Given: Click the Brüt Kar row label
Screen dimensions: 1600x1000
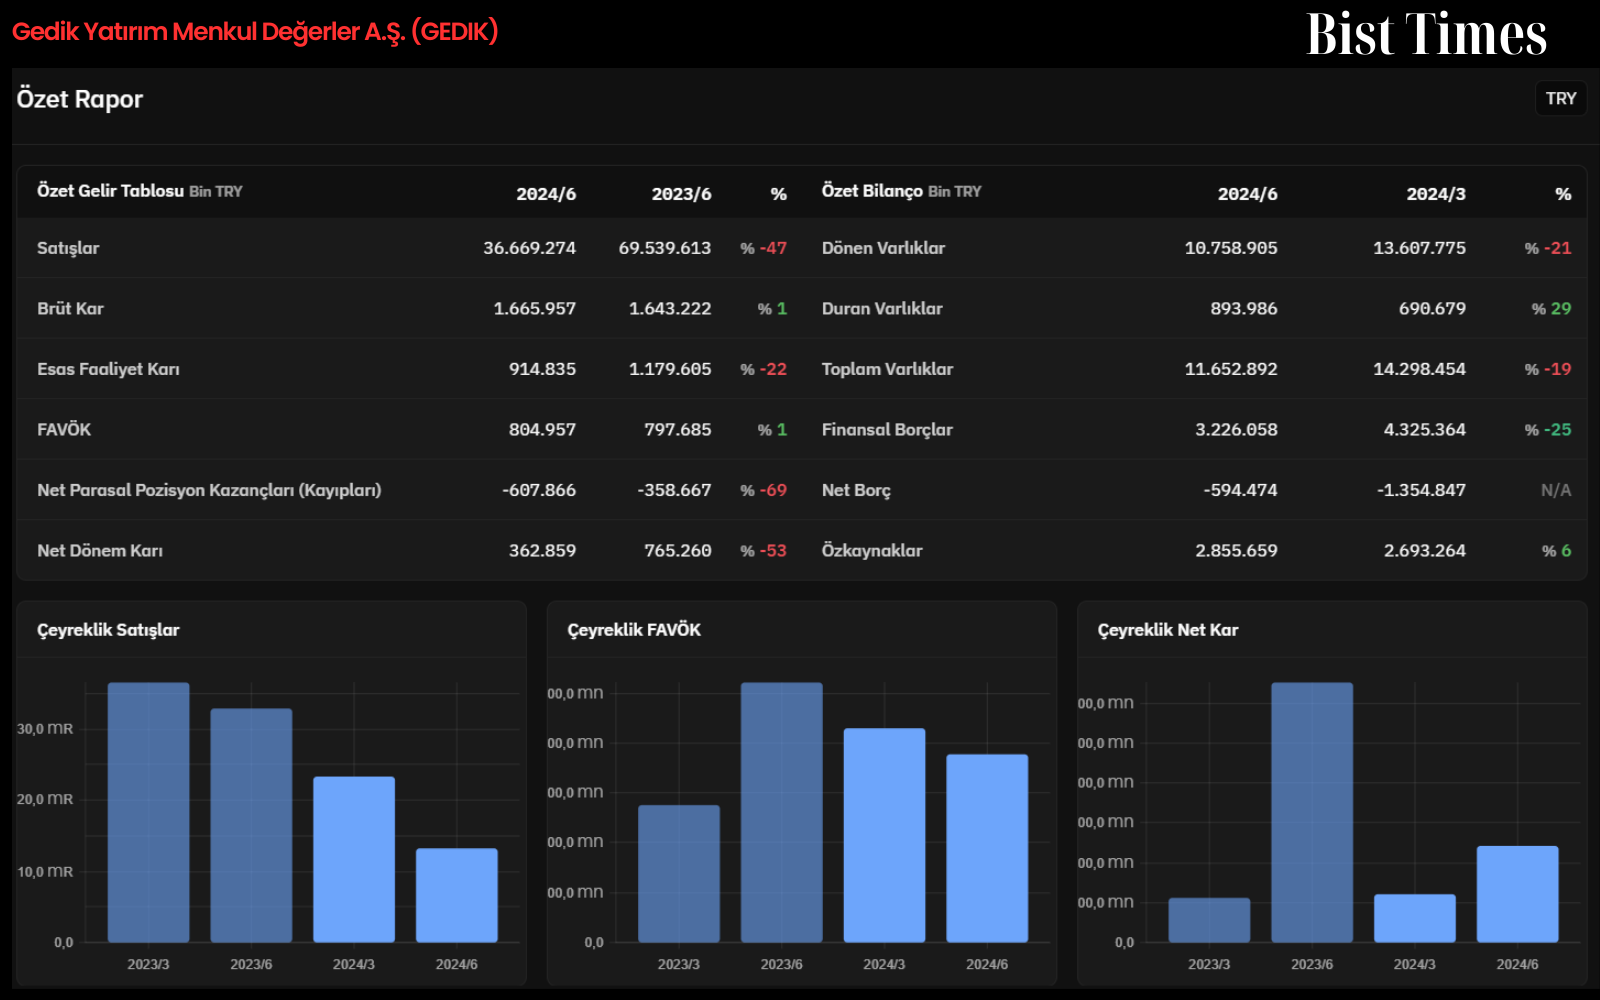Looking at the screenshot, I should tap(70, 309).
